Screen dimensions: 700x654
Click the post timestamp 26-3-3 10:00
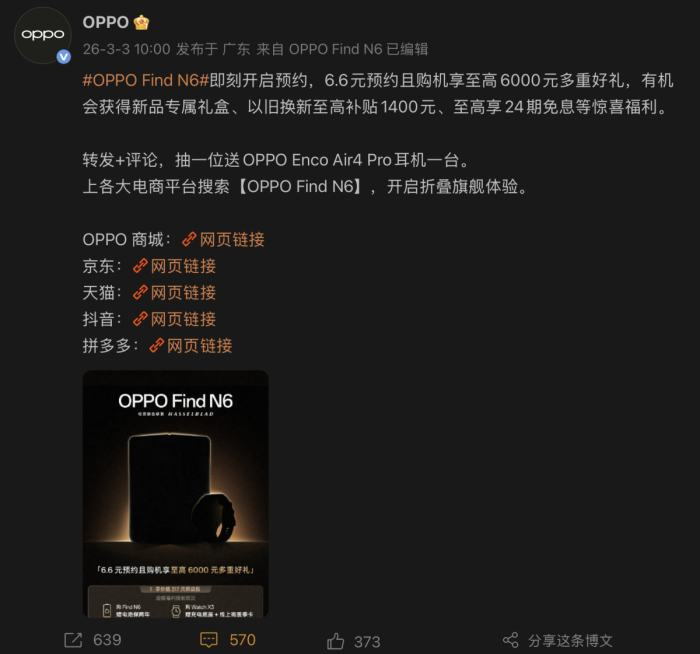(127, 49)
